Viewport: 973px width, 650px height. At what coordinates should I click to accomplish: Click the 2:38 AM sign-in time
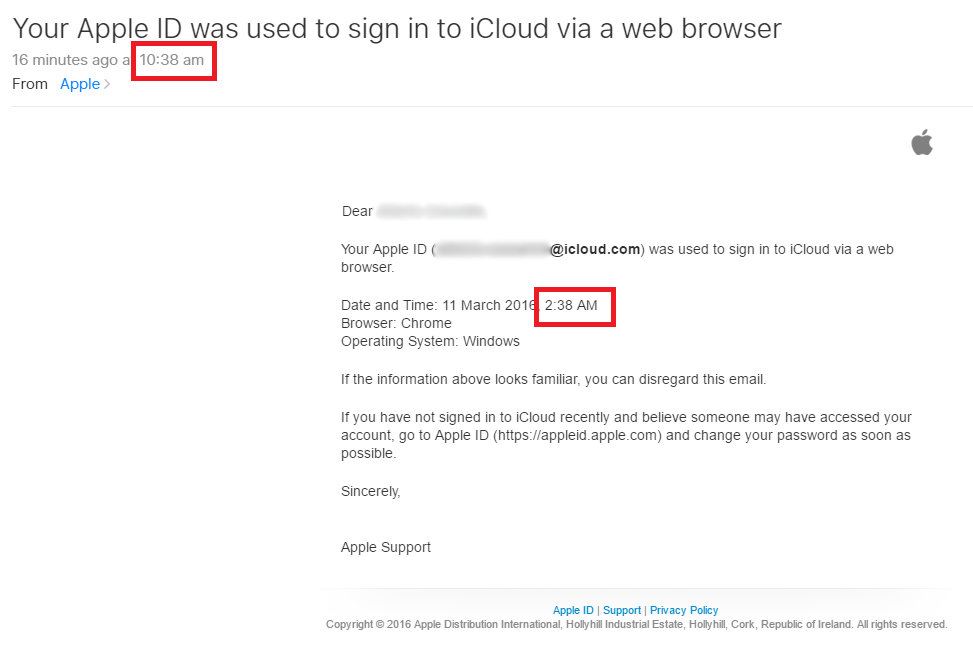click(571, 305)
